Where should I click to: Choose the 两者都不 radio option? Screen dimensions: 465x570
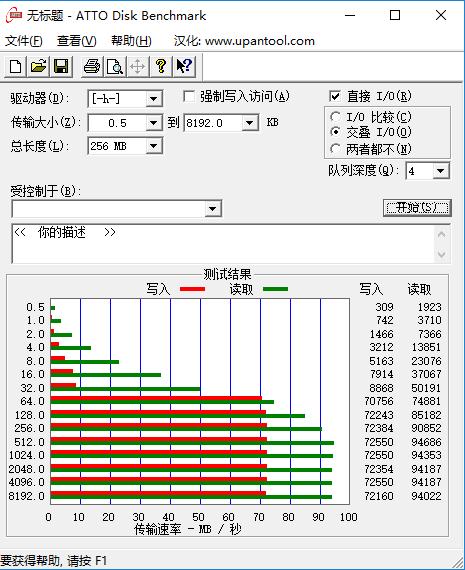tap(335, 149)
